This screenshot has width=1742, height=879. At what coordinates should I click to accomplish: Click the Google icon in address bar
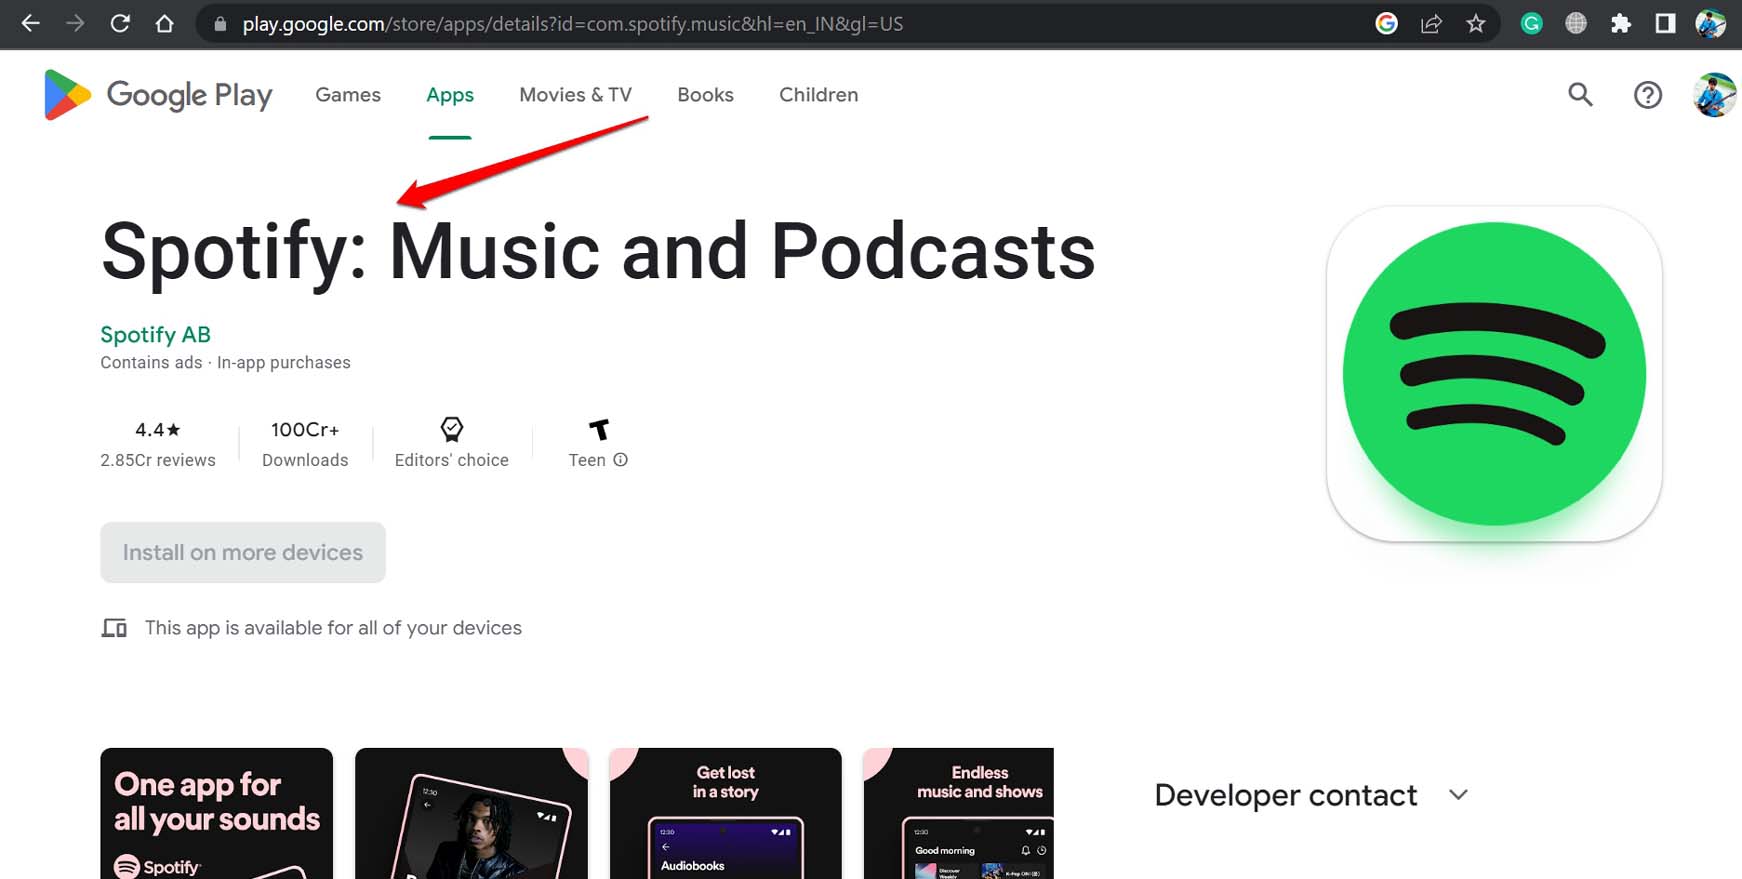pos(1386,23)
